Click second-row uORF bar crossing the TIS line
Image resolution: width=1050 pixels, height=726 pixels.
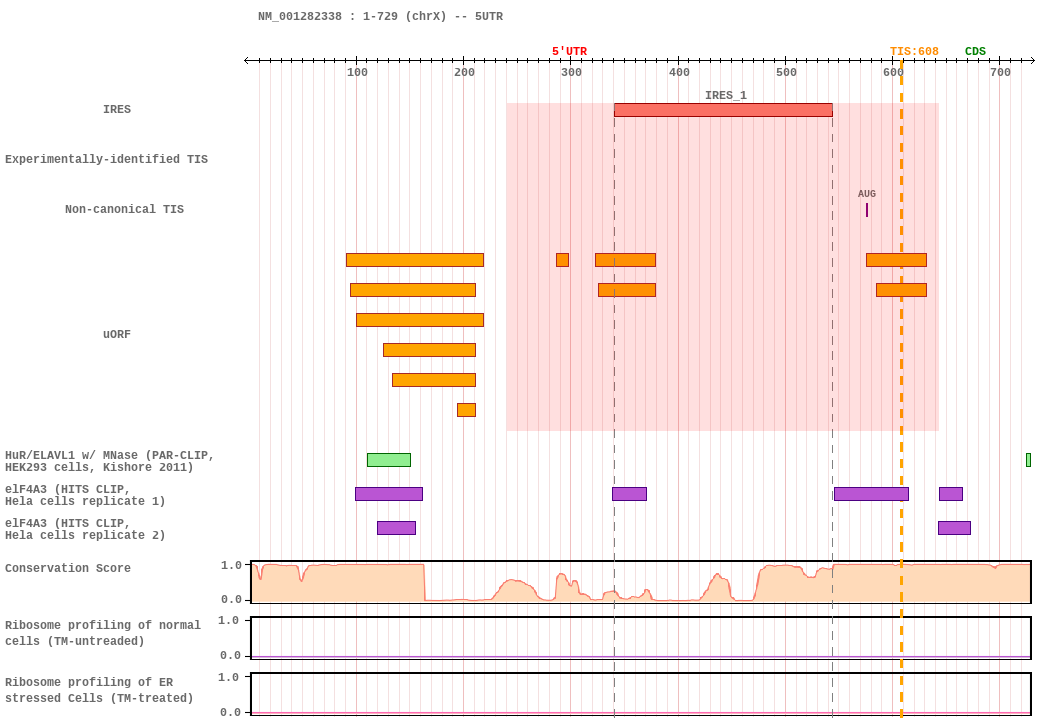point(901,290)
